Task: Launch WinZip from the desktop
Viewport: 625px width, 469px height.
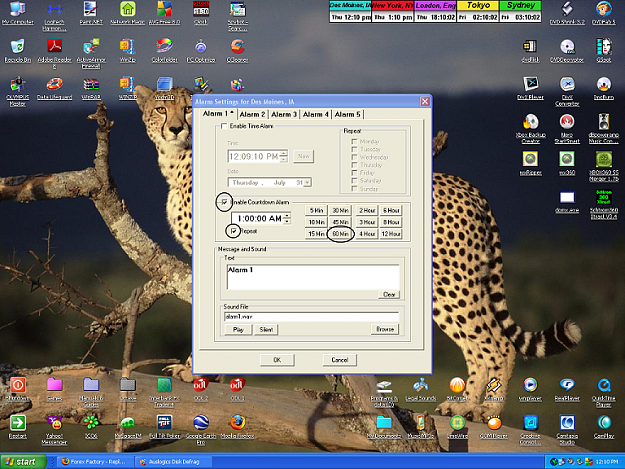Action: [128, 51]
